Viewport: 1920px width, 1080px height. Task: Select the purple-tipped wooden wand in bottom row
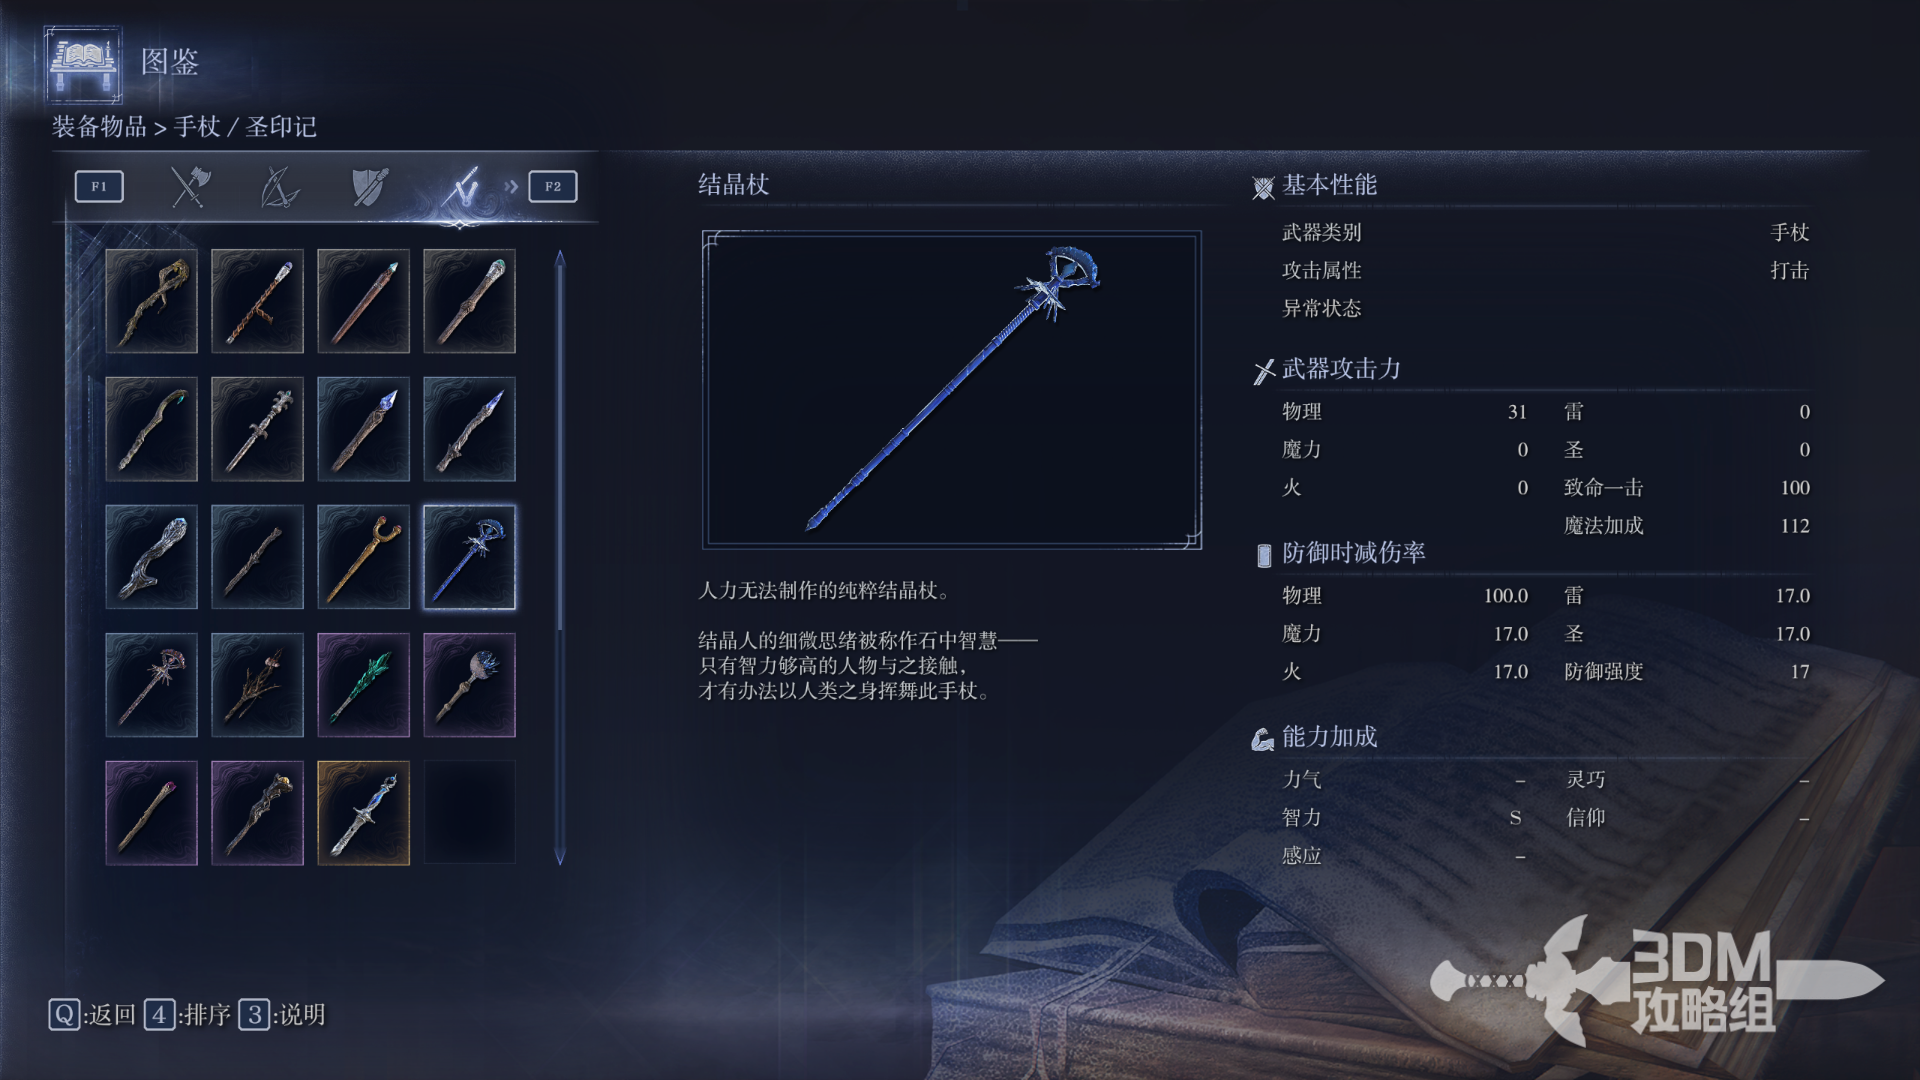pos(151,813)
